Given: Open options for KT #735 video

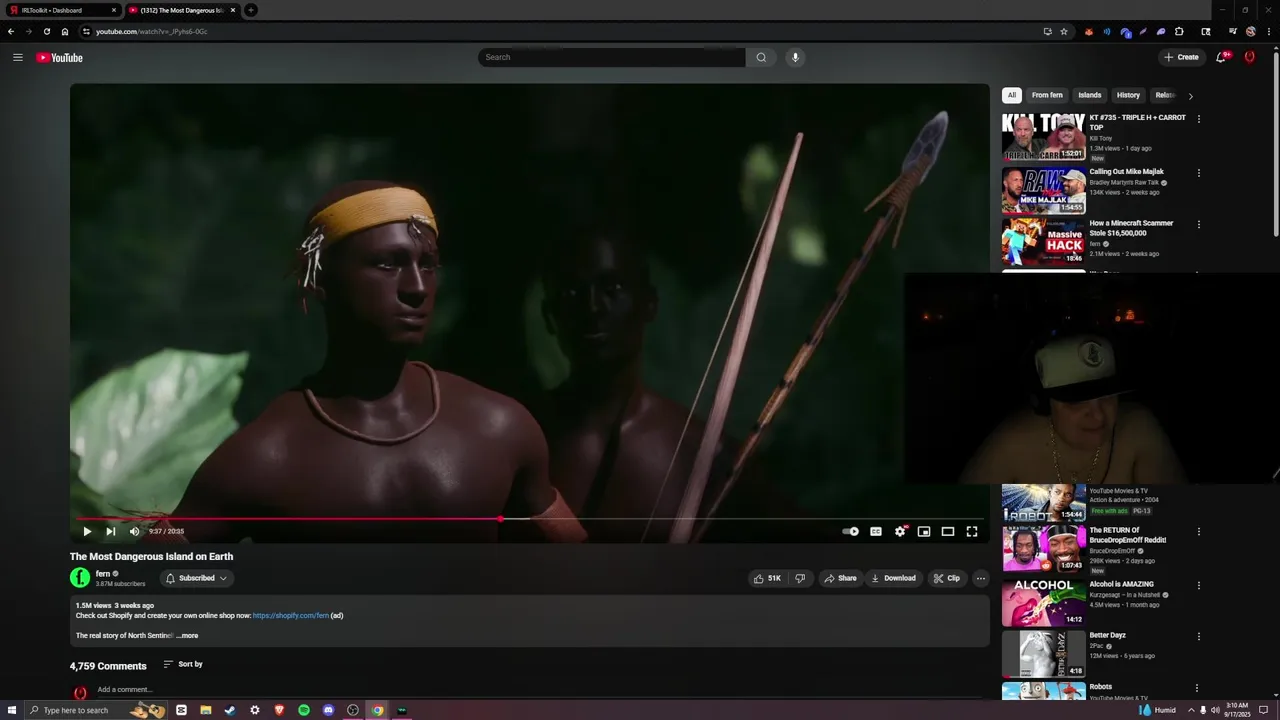Looking at the screenshot, I should (x=1199, y=119).
